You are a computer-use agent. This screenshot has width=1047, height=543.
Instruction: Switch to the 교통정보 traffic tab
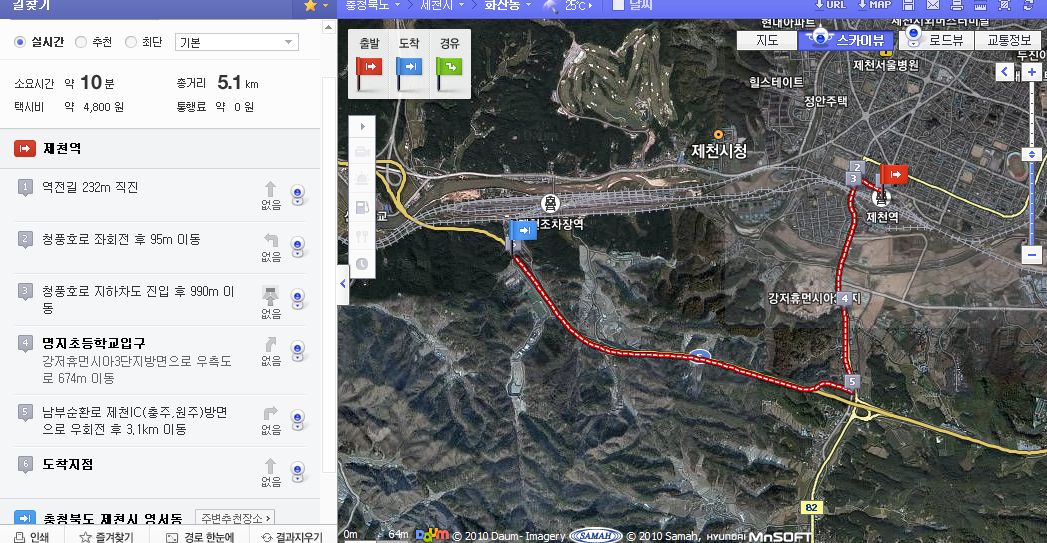1009,40
